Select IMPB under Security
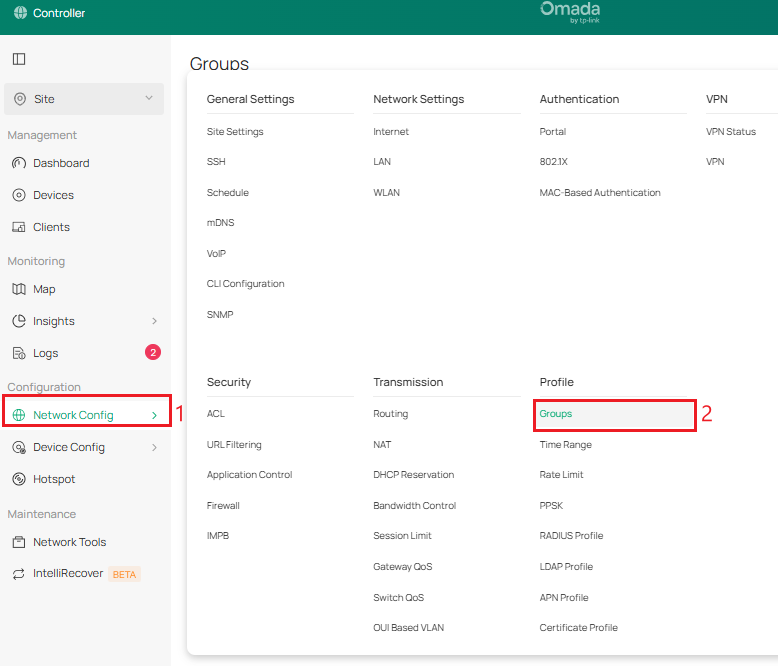The width and height of the screenshot is (778, 666). pos(217,535)
